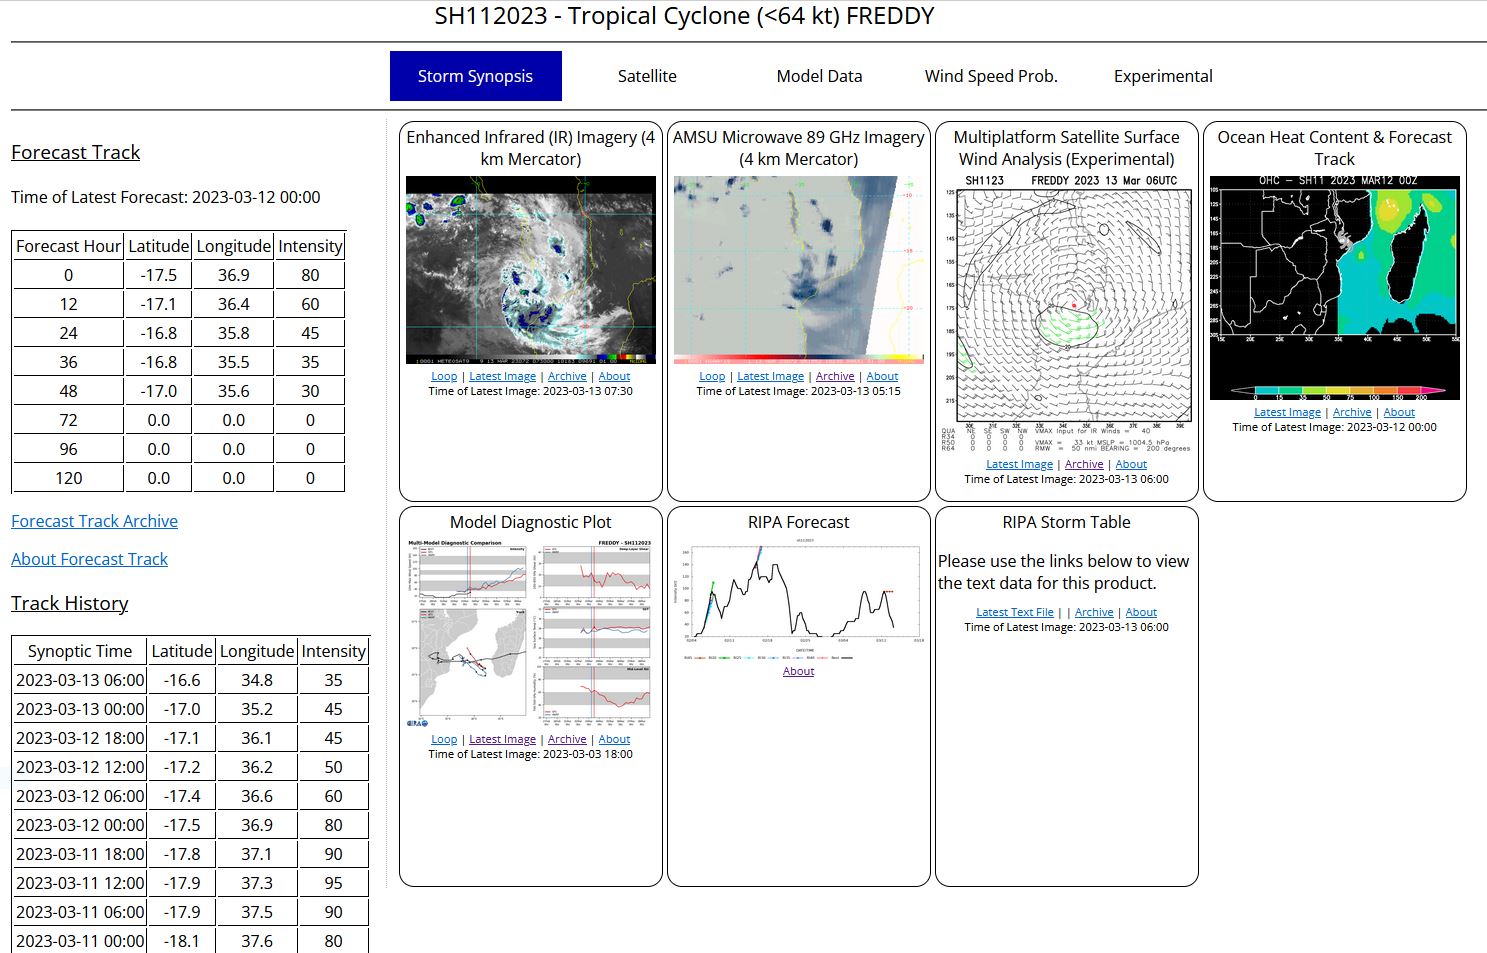Open the Enhanced Infrared imagery thumbnail

click(x=530, y=270)
